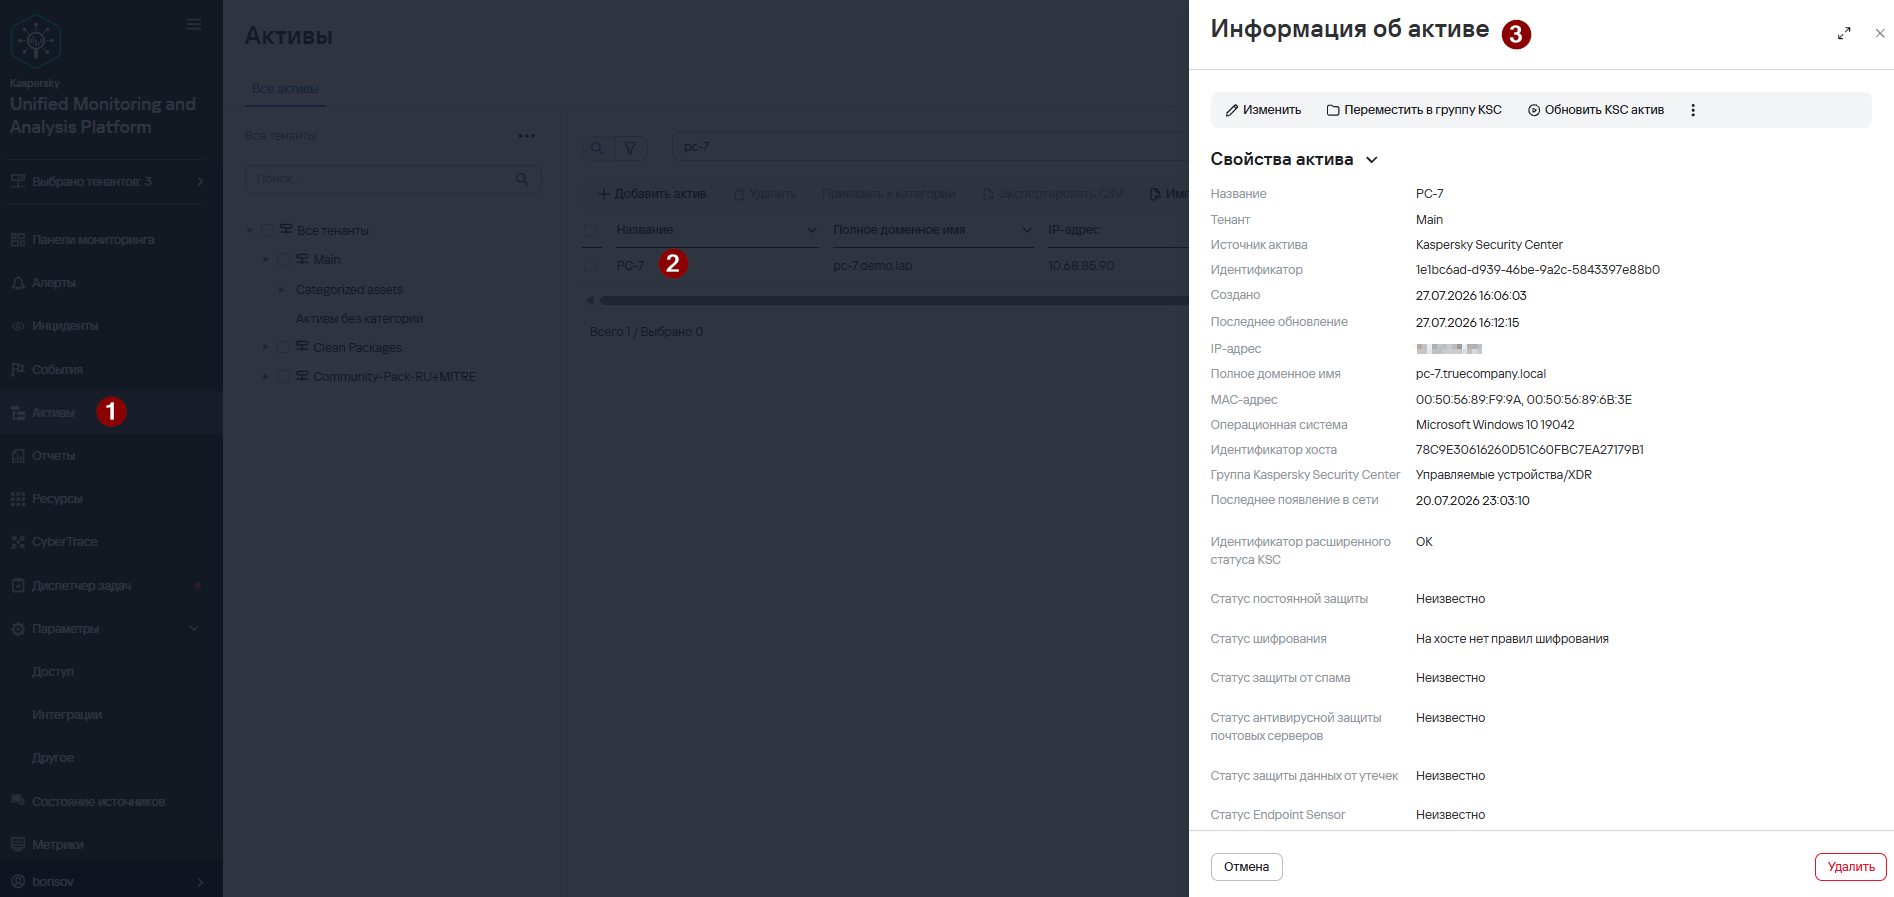
Task: Select Активы без категории tree item
Action: pos(359,319)
